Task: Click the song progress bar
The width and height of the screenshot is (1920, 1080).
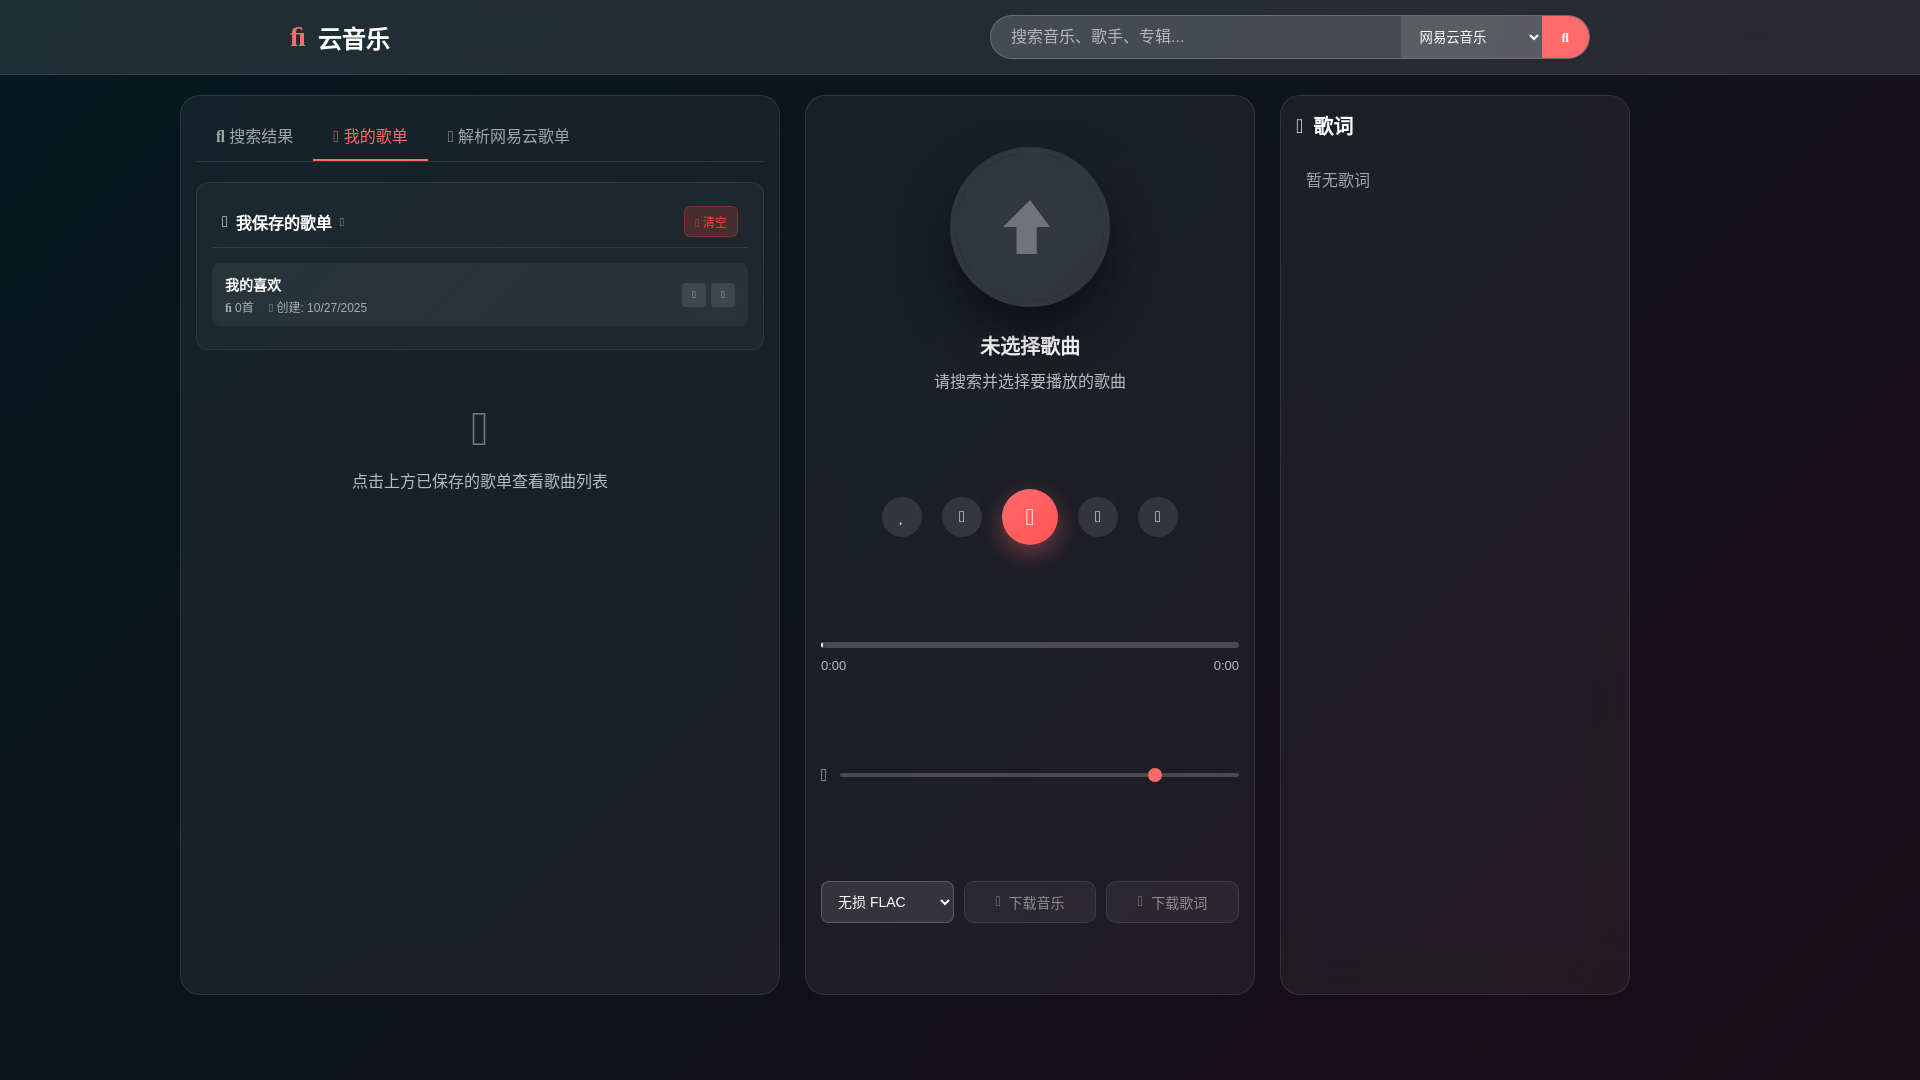Action: click(x=1029, y=645)
